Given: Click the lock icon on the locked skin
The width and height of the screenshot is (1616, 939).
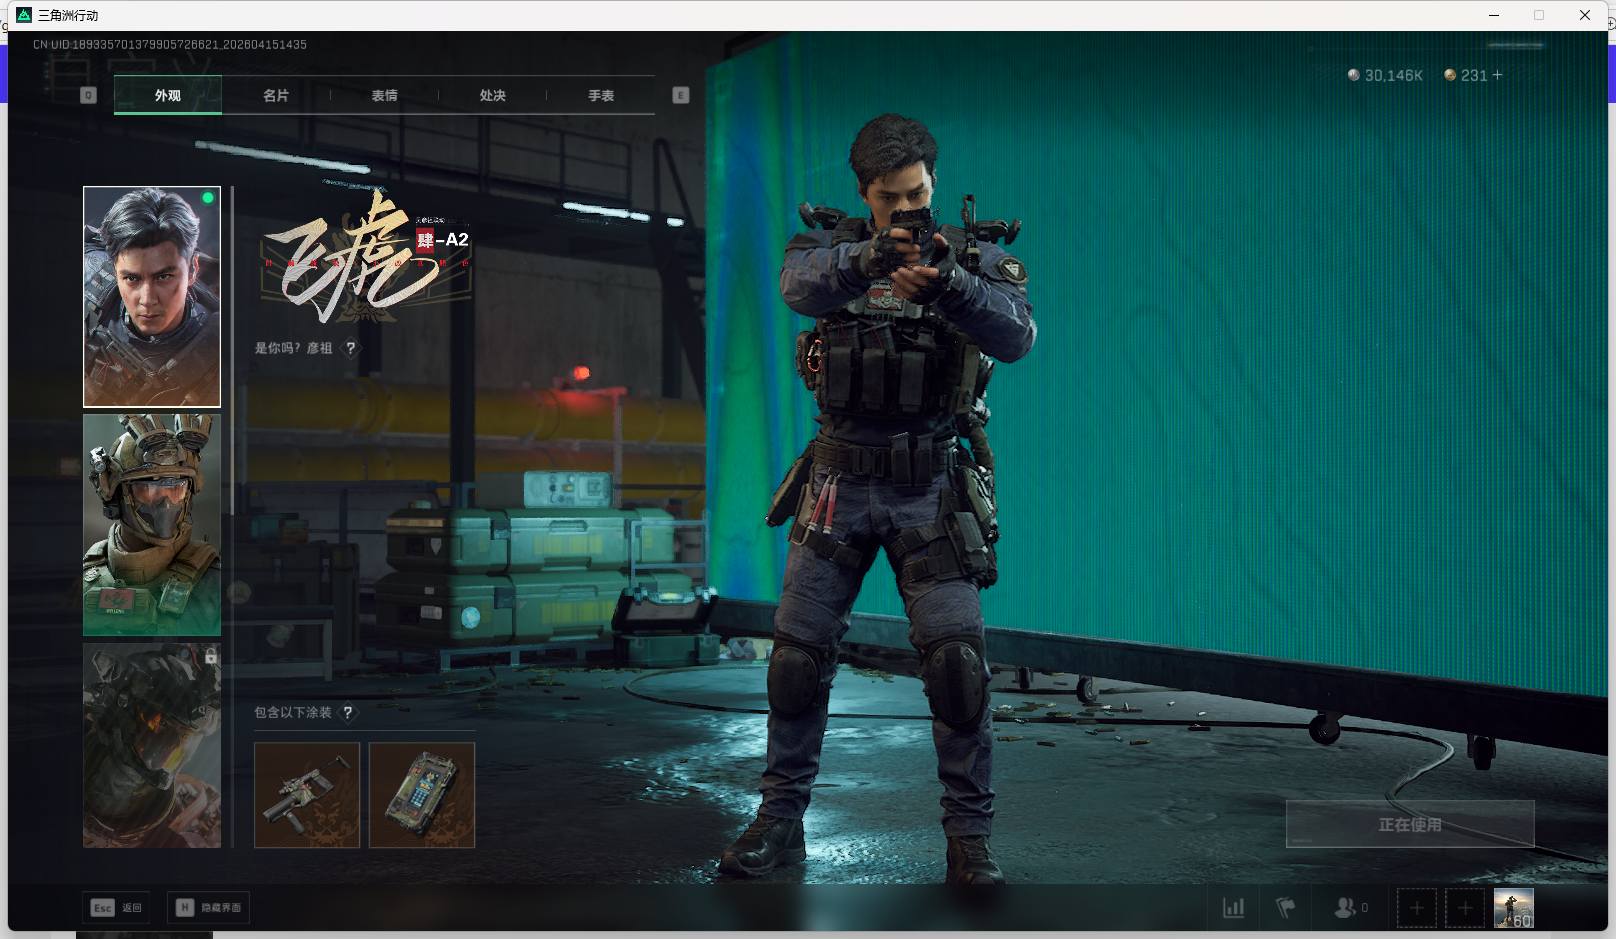Looking at the screenshot, I should 211,657.
